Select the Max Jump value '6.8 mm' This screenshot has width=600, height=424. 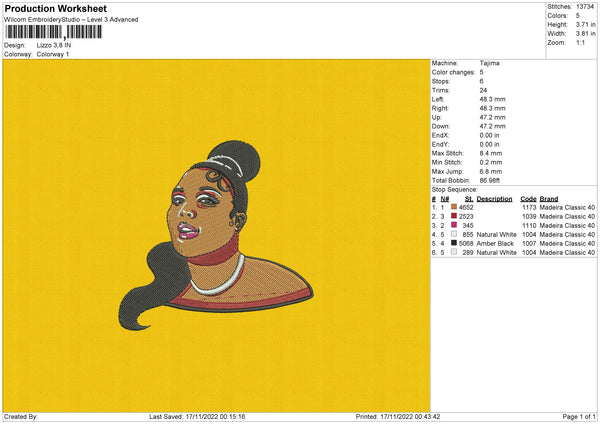pos(491,171)
